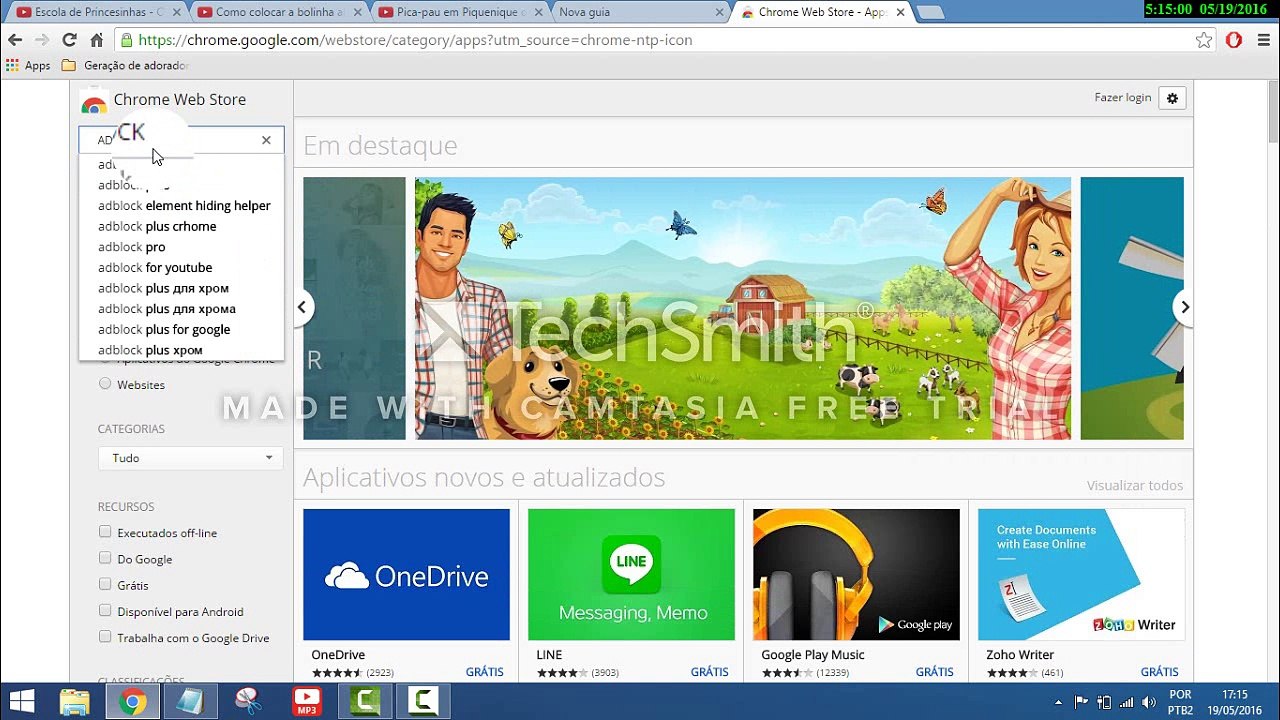The height and width of the screenshot is (720, 1280).
Task: Bookmark this page with the star icon
Action: pyautogui.click(x=1204, y=40)
